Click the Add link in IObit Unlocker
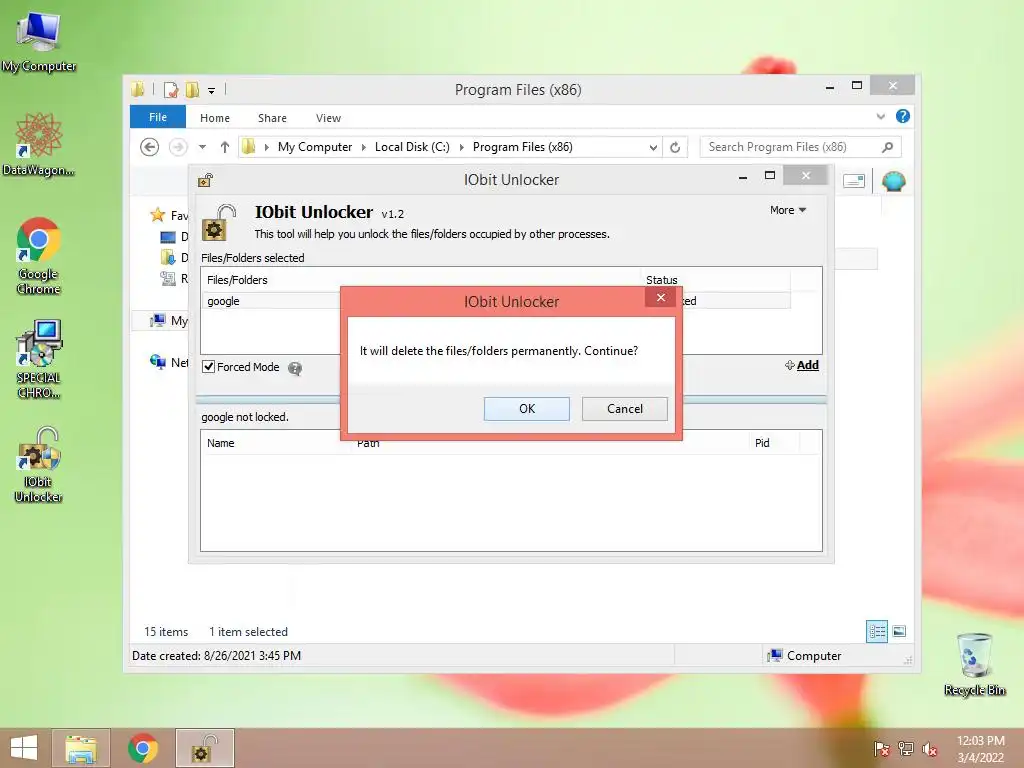Viewport: 1024px width, 768px height. pos(807,365)
